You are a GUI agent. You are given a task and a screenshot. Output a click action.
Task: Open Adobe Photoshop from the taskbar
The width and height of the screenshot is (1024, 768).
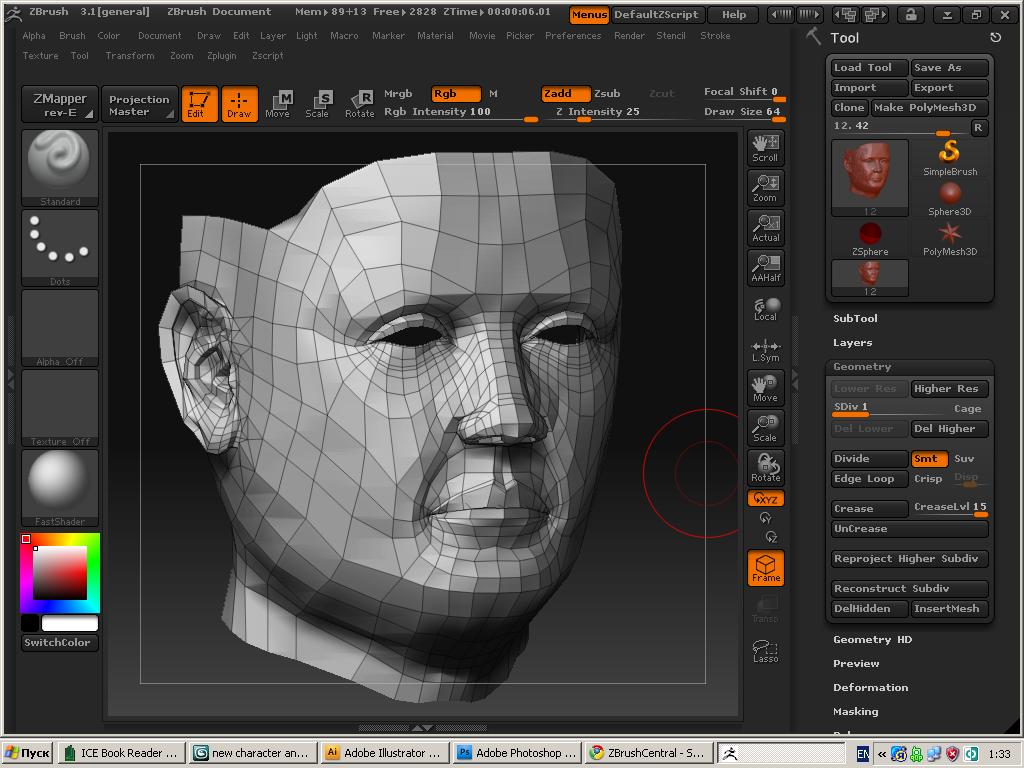click(x=517, y=753)
